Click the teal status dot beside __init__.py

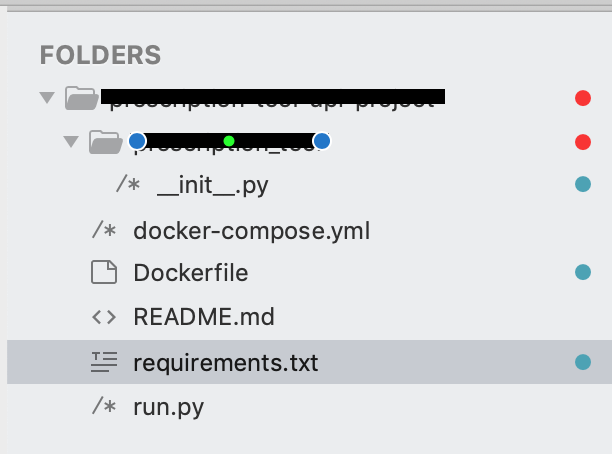(x=583, y=185)
